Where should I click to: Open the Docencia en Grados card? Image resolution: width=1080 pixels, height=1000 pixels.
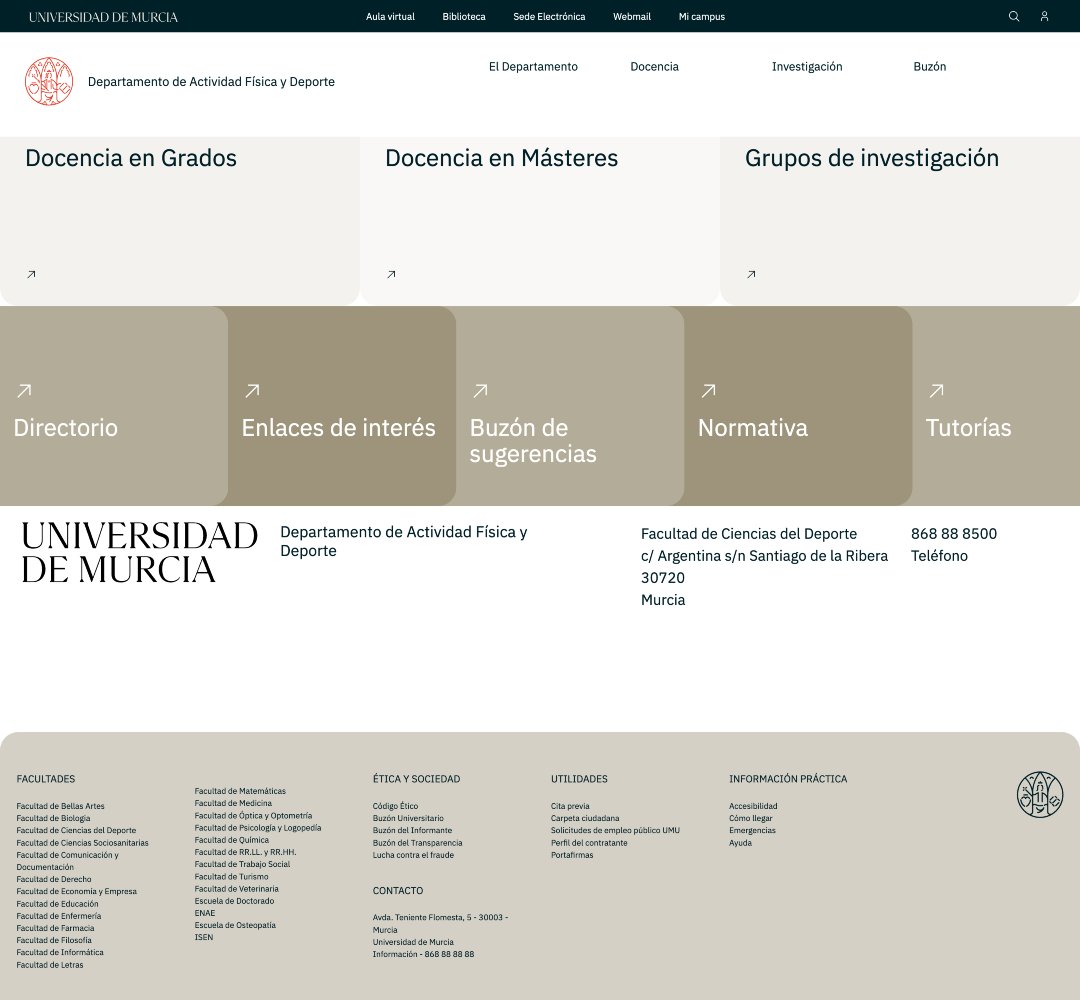click(x=180, y=220)
